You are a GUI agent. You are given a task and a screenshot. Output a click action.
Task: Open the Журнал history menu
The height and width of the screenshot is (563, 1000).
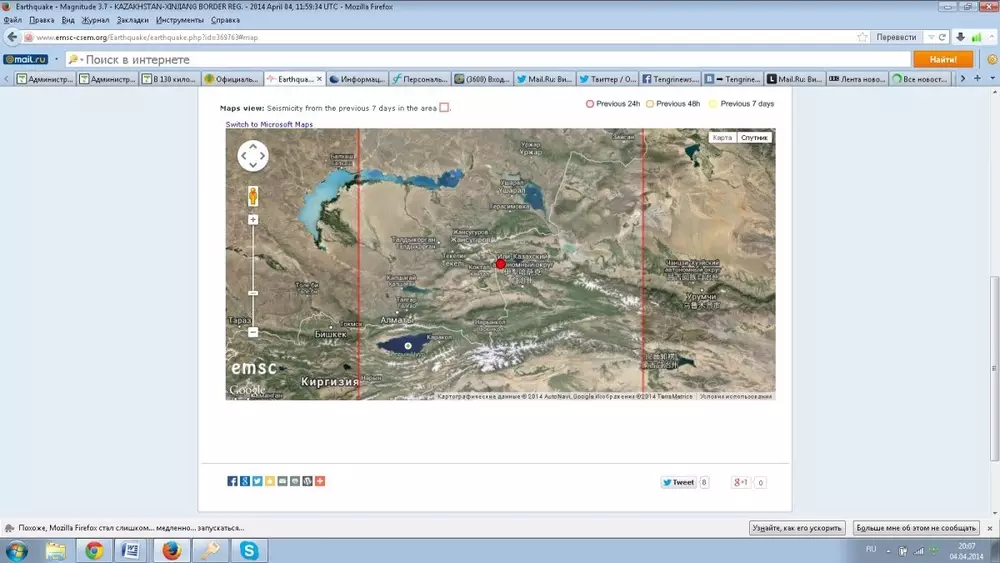pyautogui.click(x=96, y=20)
